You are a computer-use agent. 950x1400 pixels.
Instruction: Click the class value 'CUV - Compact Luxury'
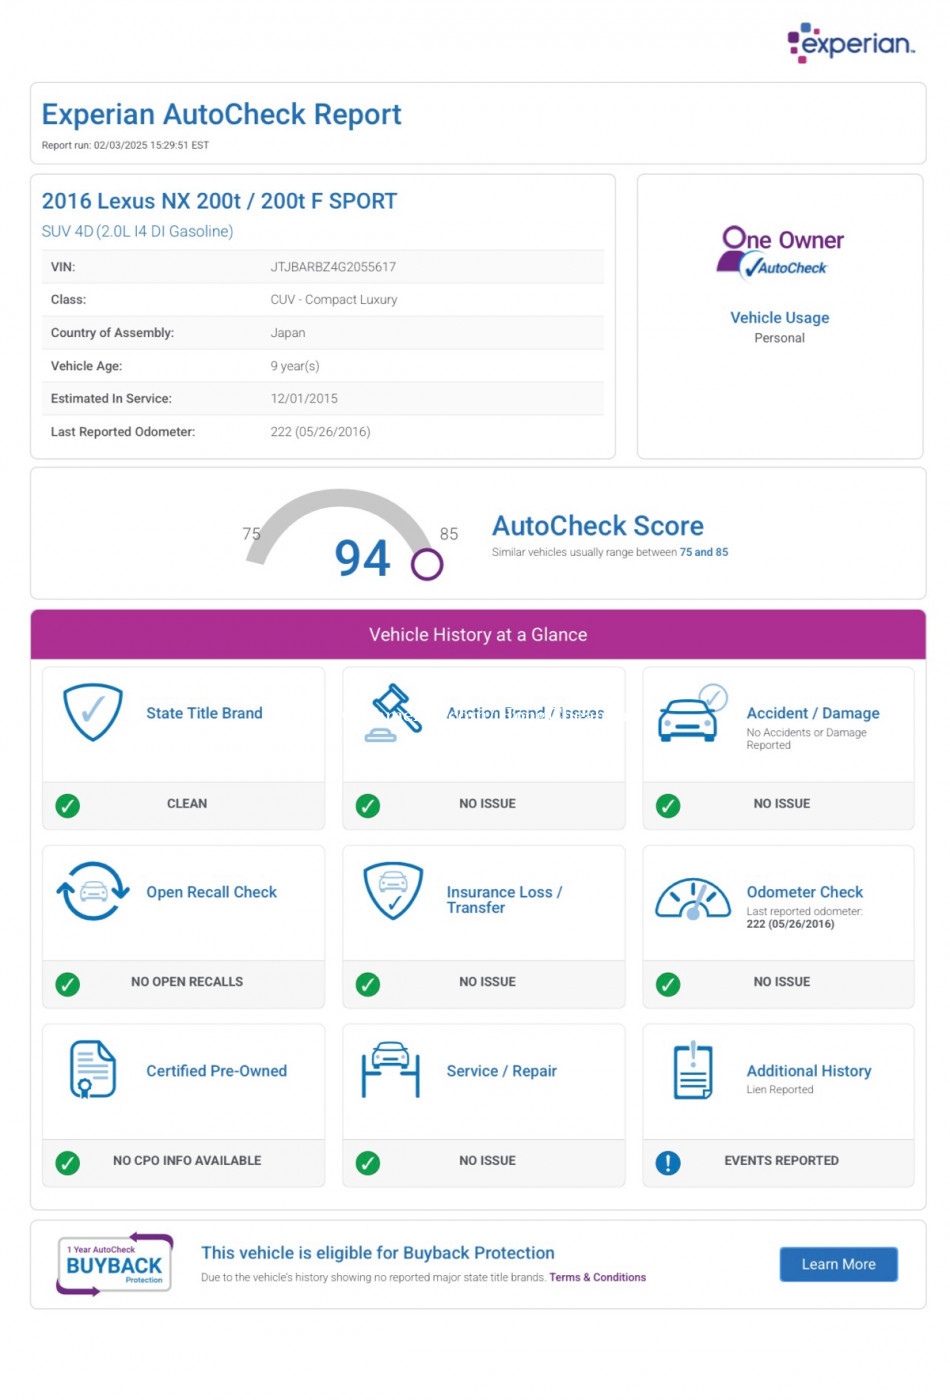pyautogui.click(x=333, y=300)
